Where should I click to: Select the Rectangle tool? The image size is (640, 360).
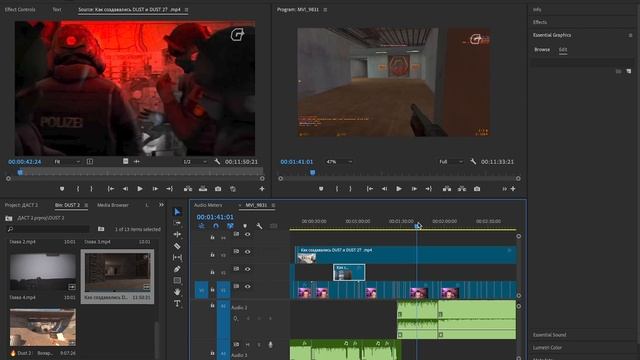[177, 280]
